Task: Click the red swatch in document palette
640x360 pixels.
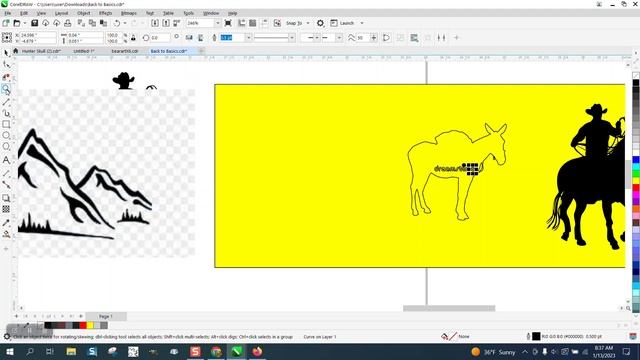Action: click(83, 325)
